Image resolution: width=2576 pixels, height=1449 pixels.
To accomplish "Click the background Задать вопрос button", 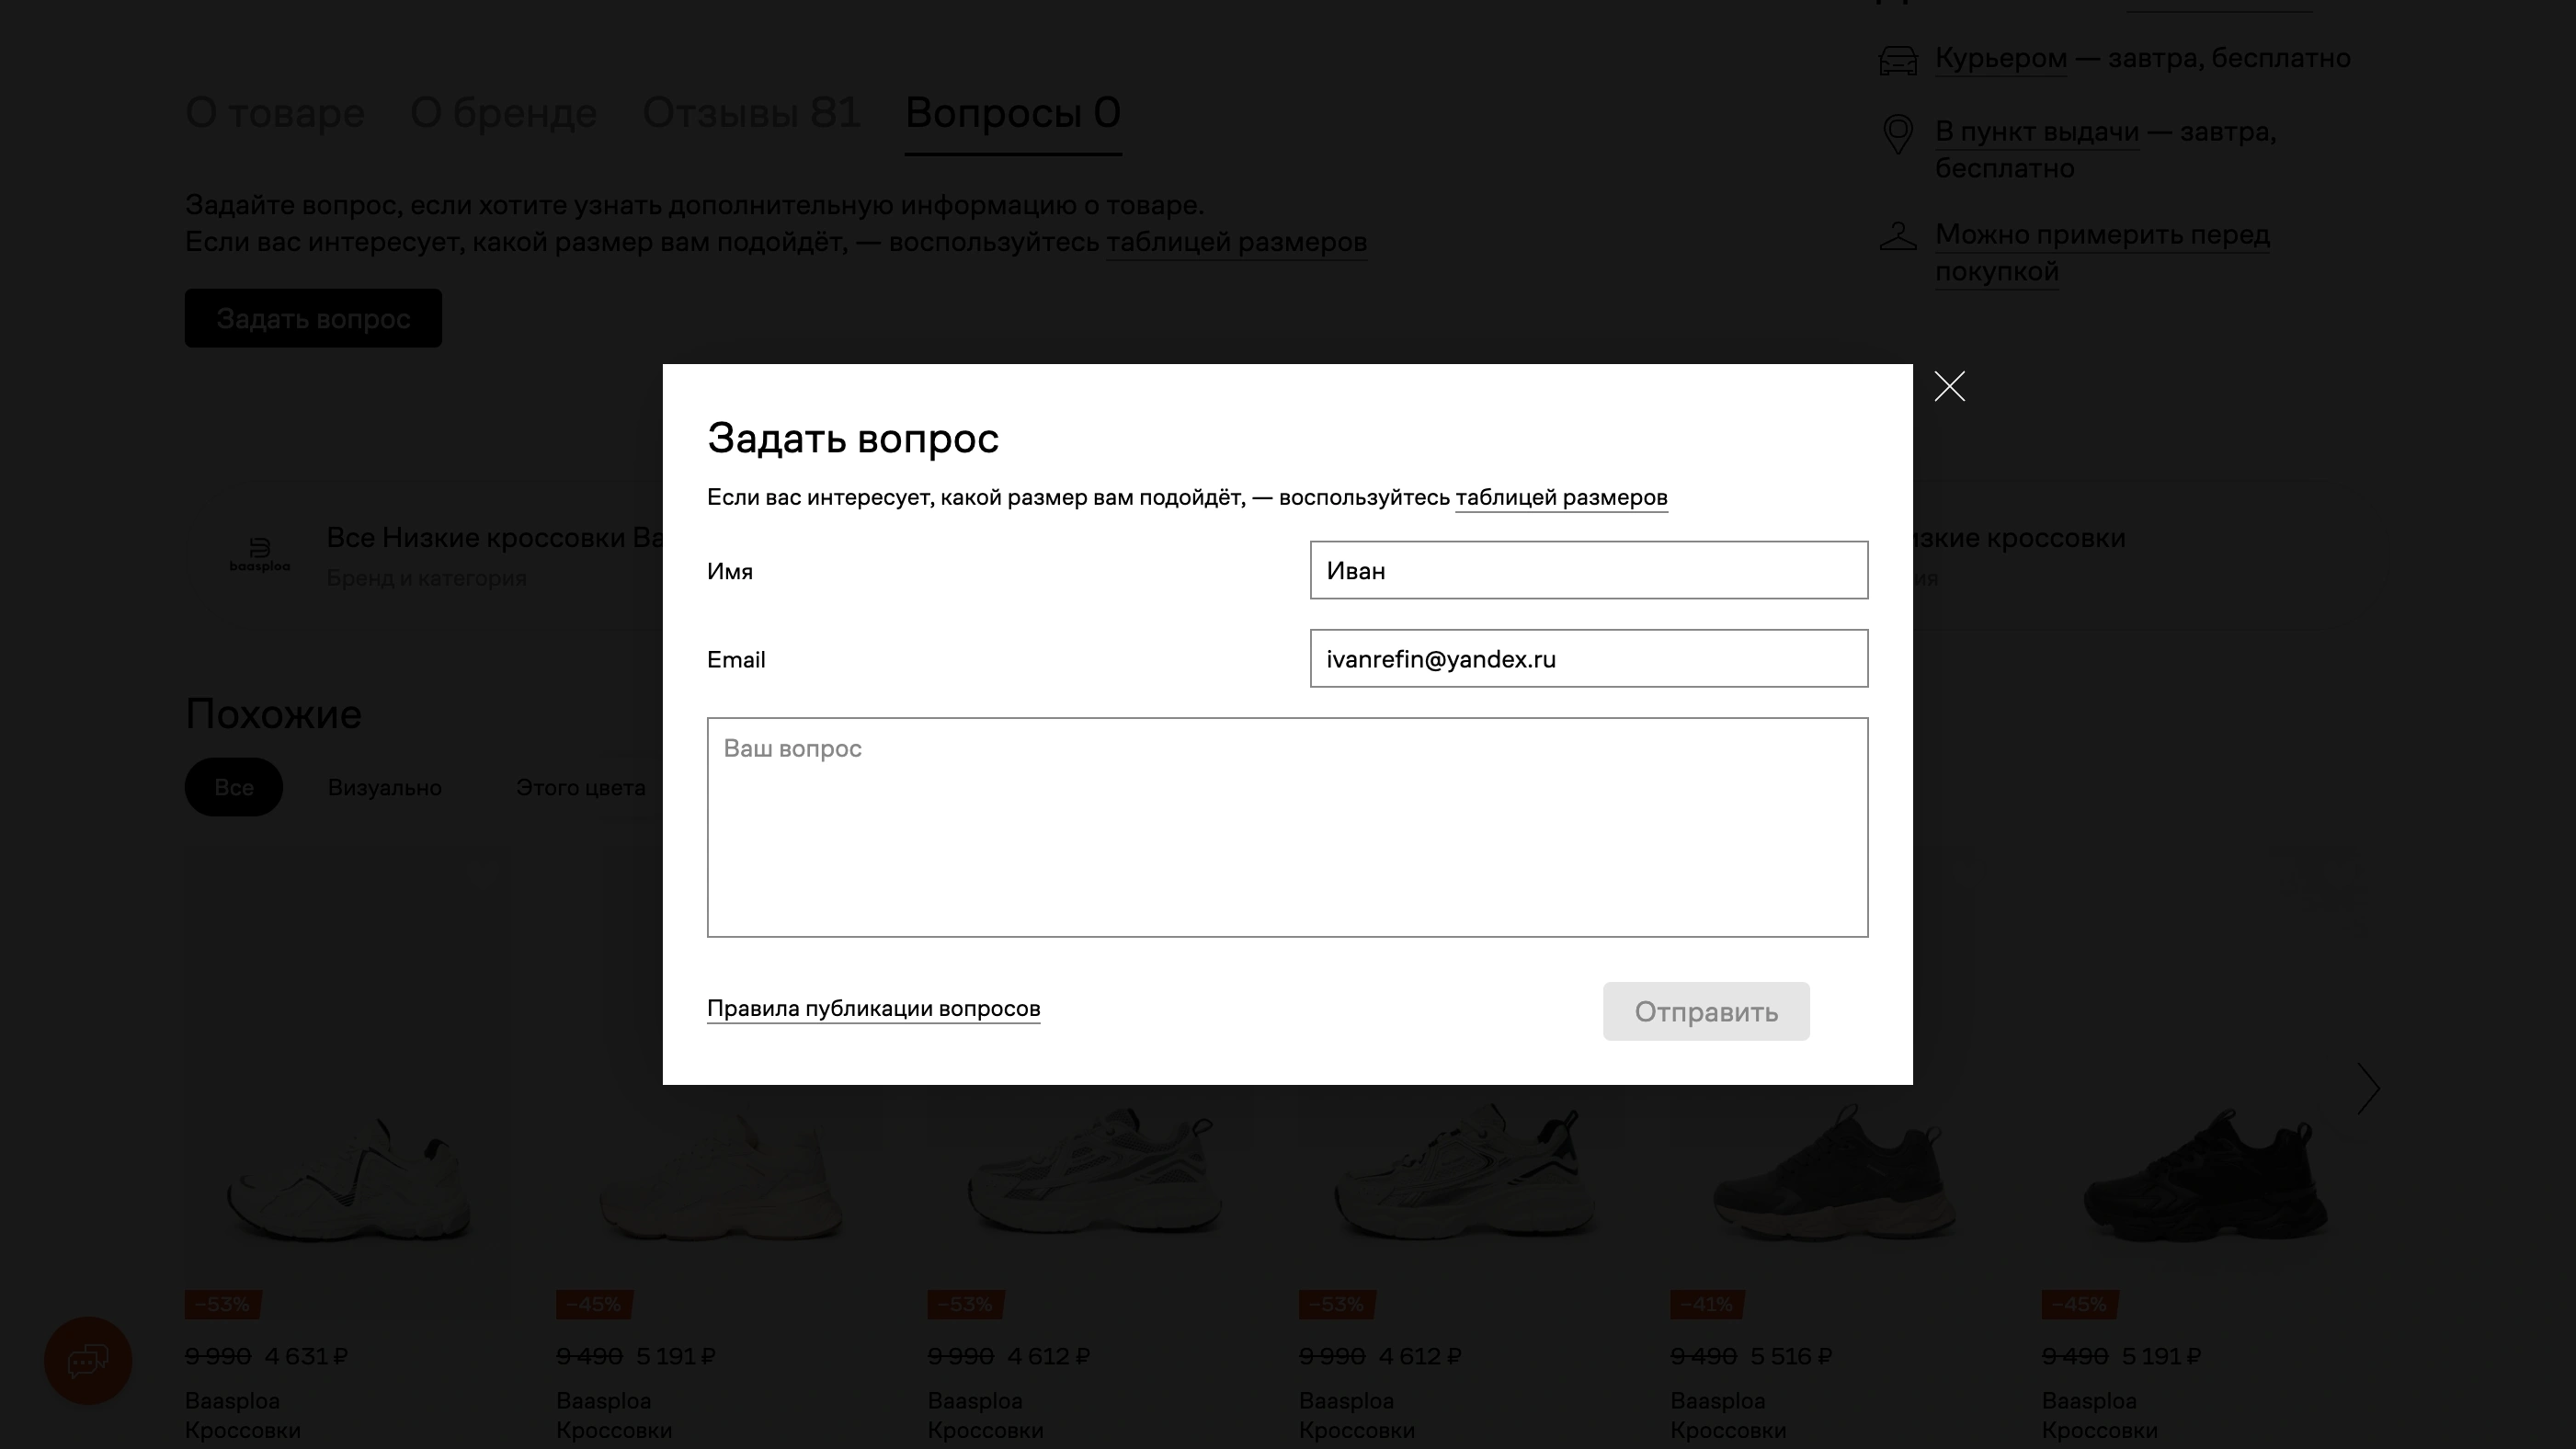I will click(313, 318).
